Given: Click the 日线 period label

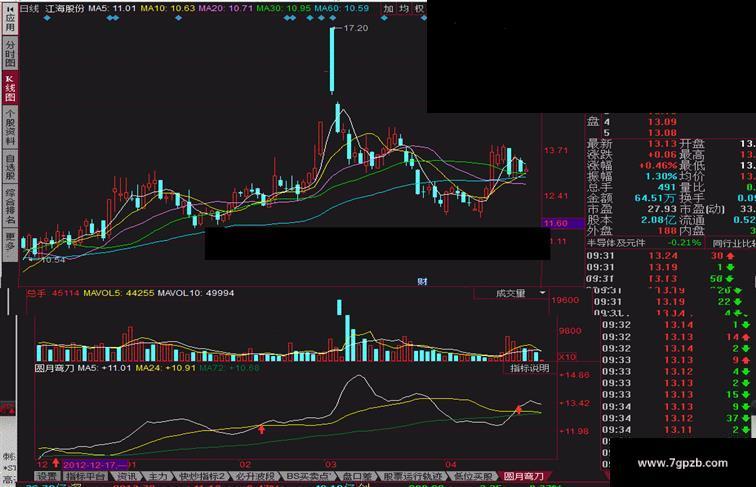Looking at the screenshot, I should click(x=29, y=8).
